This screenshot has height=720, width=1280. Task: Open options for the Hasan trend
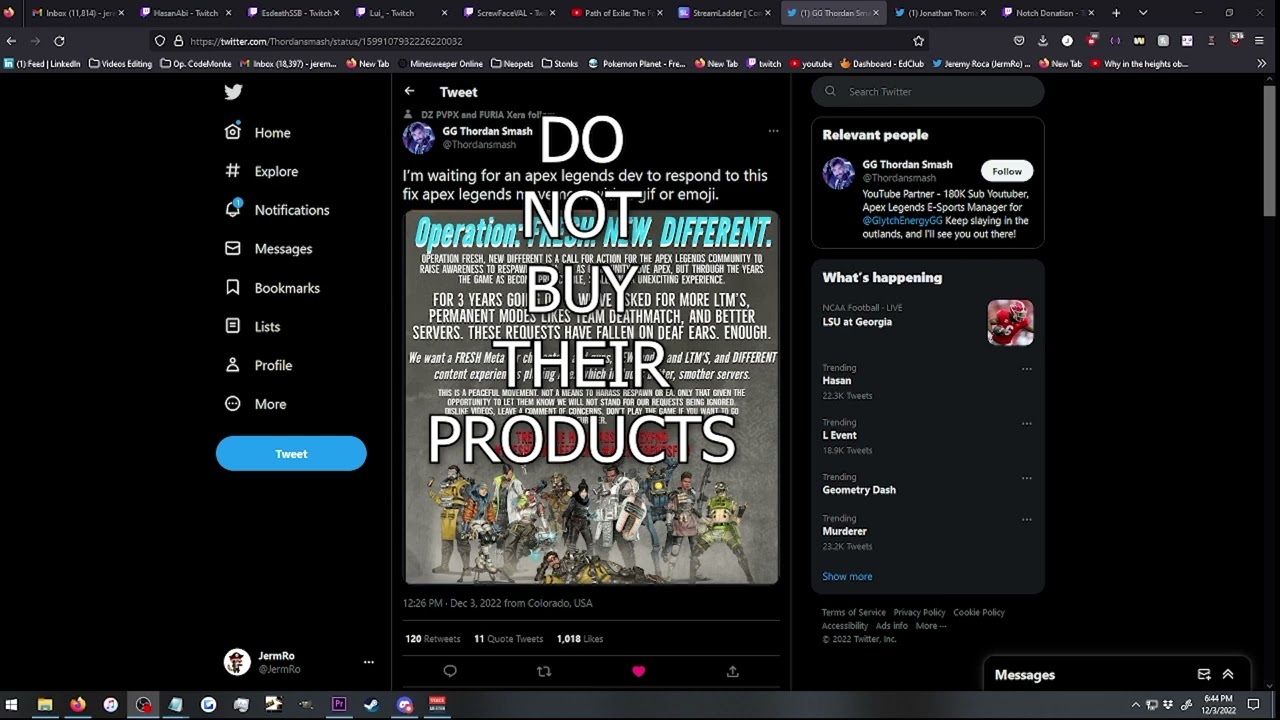[x=1026, y=369]
